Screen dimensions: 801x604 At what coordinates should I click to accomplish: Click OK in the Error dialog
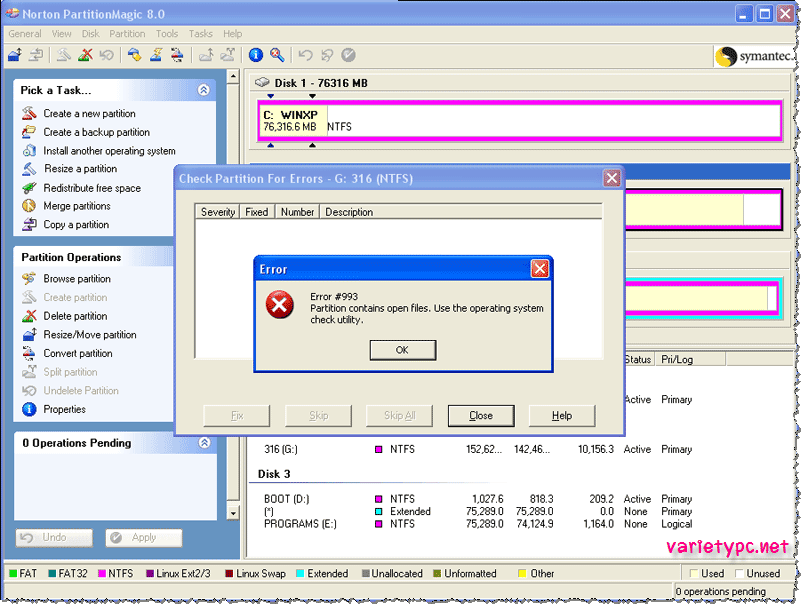tap(403, 350)
